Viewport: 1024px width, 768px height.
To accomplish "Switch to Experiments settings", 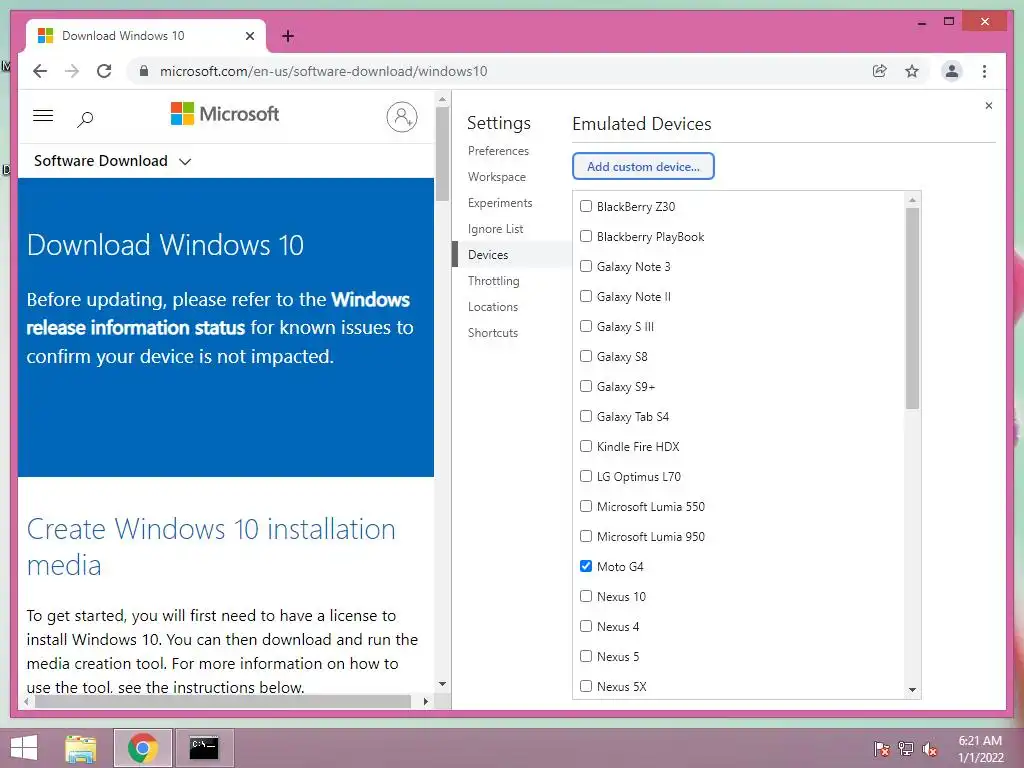I will point(500,203).
